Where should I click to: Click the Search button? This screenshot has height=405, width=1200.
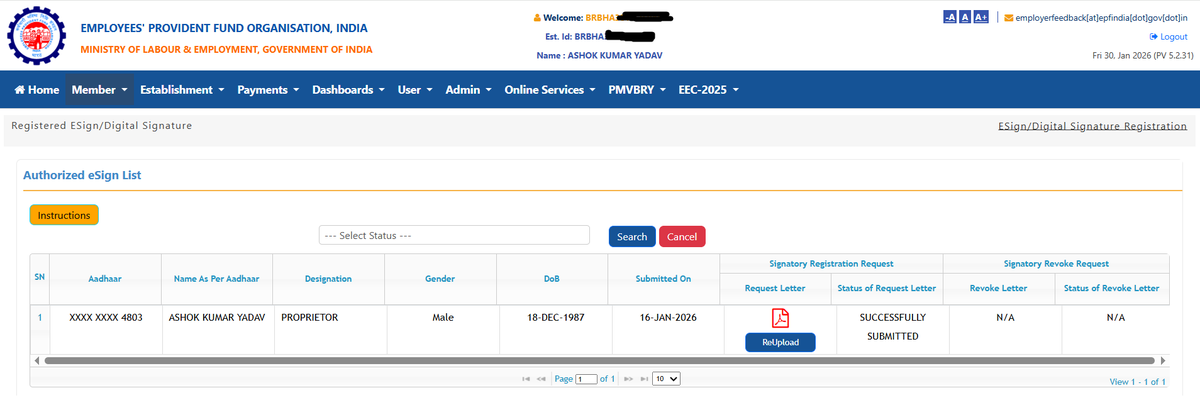coord(632,237)
